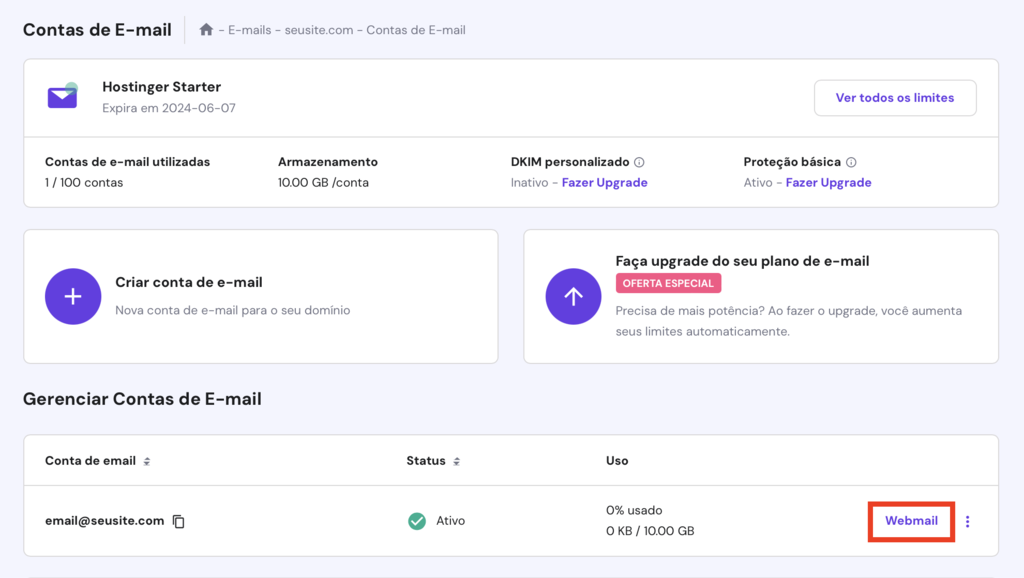Click the breadcrumb path text
1024x578 pixels.
coord(346,30)
